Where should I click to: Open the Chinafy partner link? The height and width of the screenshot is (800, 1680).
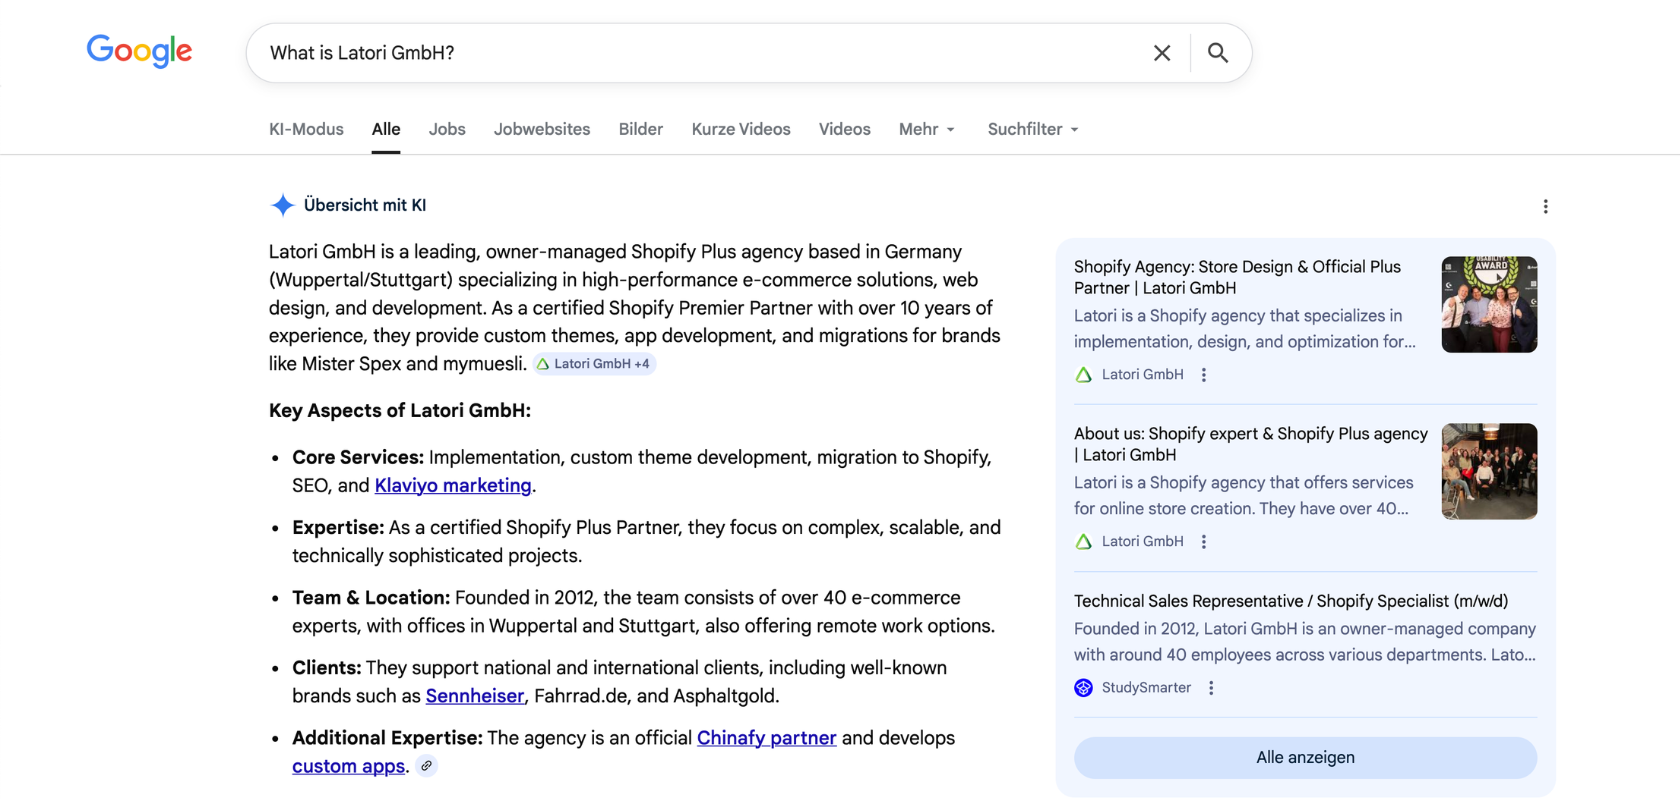coord(766,738)
